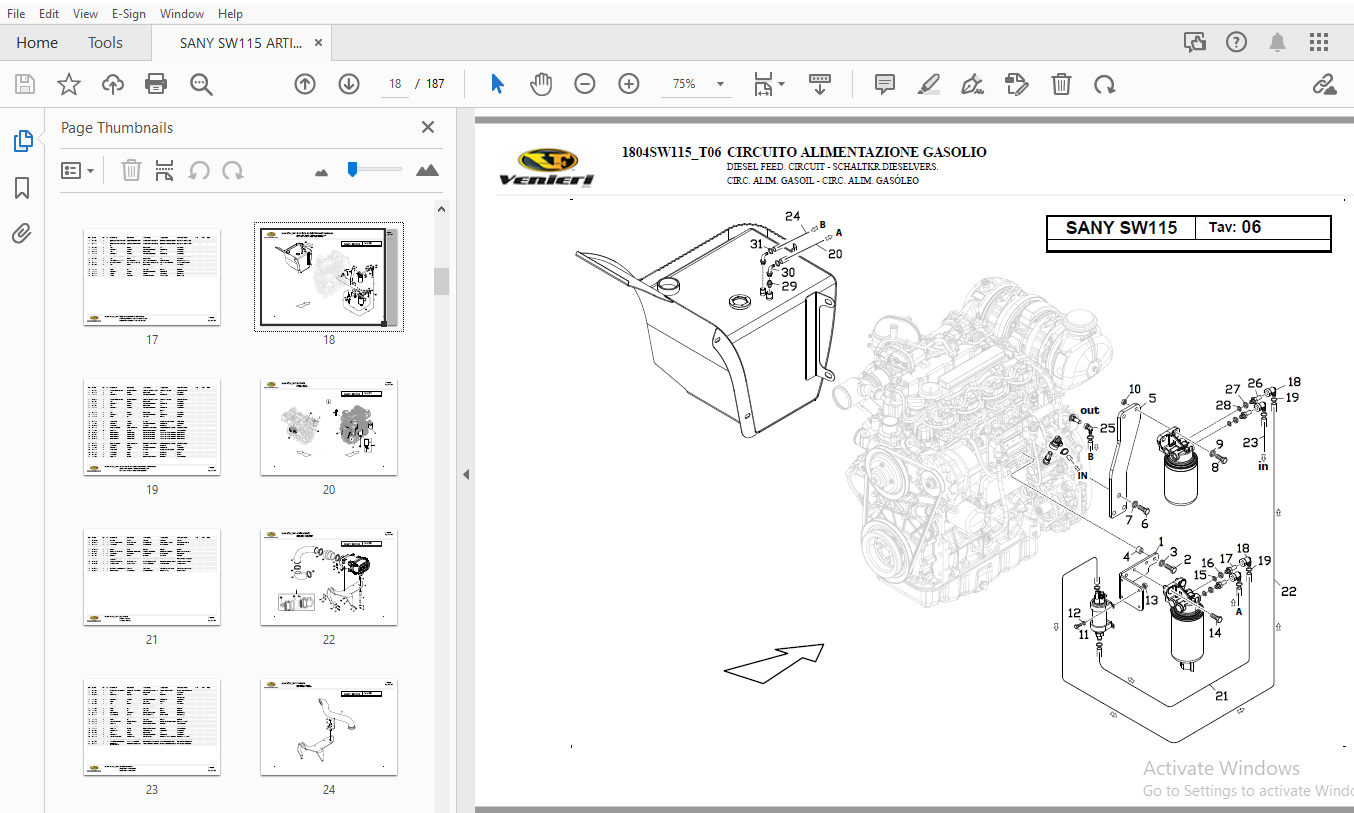Click the thumbnails scrollbar up arrow

[x=441, y=209]
